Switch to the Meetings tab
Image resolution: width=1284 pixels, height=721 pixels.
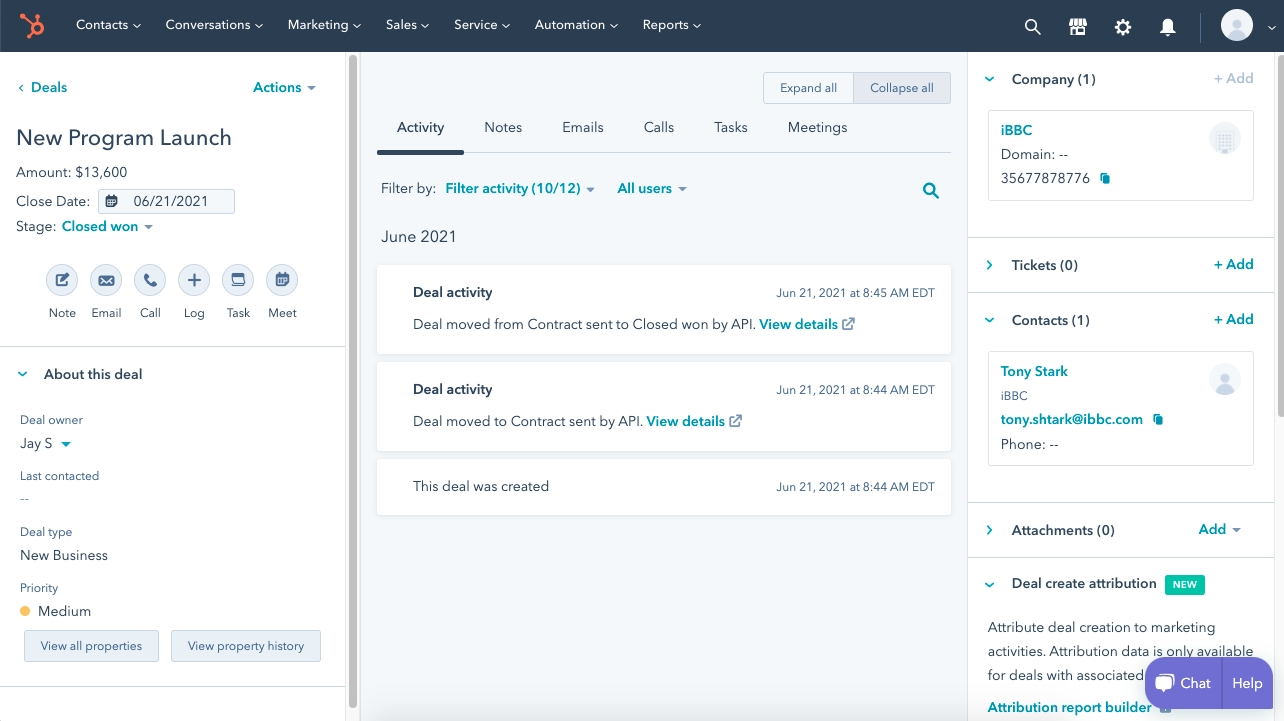[817, 128]
